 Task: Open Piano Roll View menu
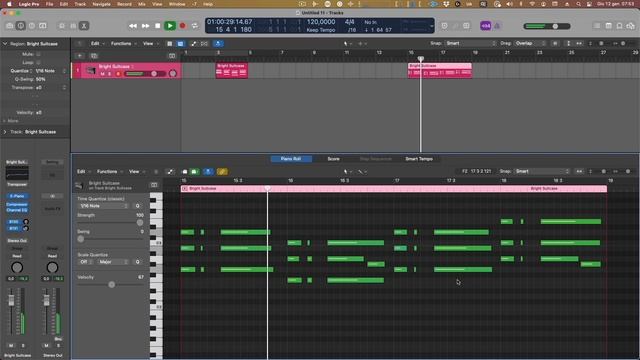pyautogui.click(x=136, y=171)
